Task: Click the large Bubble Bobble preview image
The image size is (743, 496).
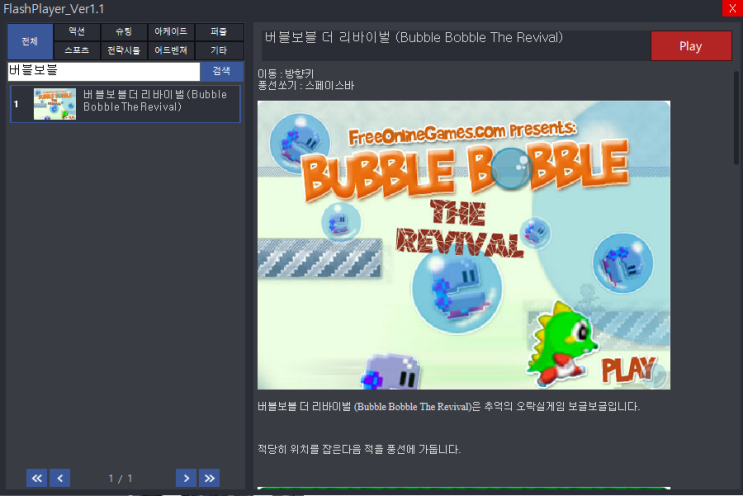Action: pos(463,245)
